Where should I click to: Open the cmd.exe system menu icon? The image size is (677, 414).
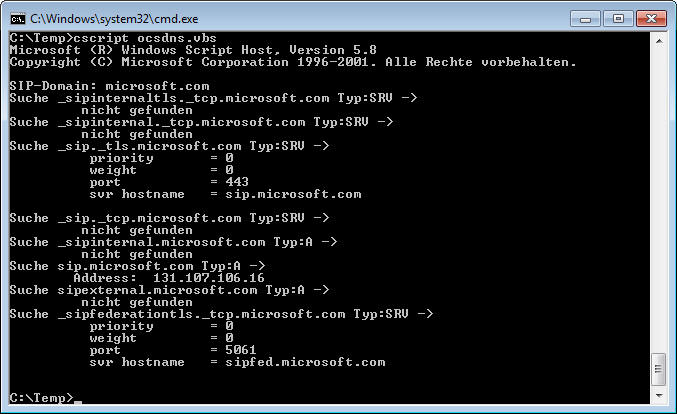[18, 19]
